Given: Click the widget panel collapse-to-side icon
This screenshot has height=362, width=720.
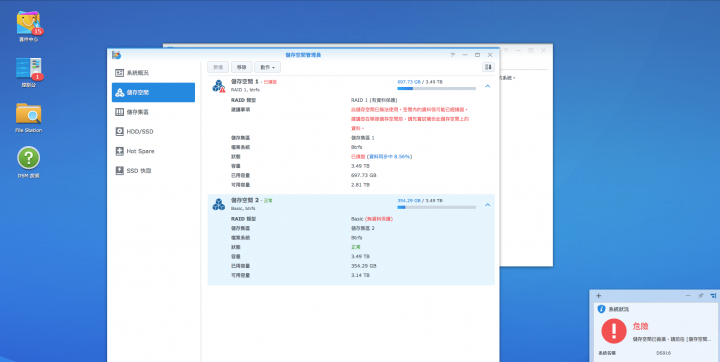Looking at the screenshot, I should pos(713,296).
